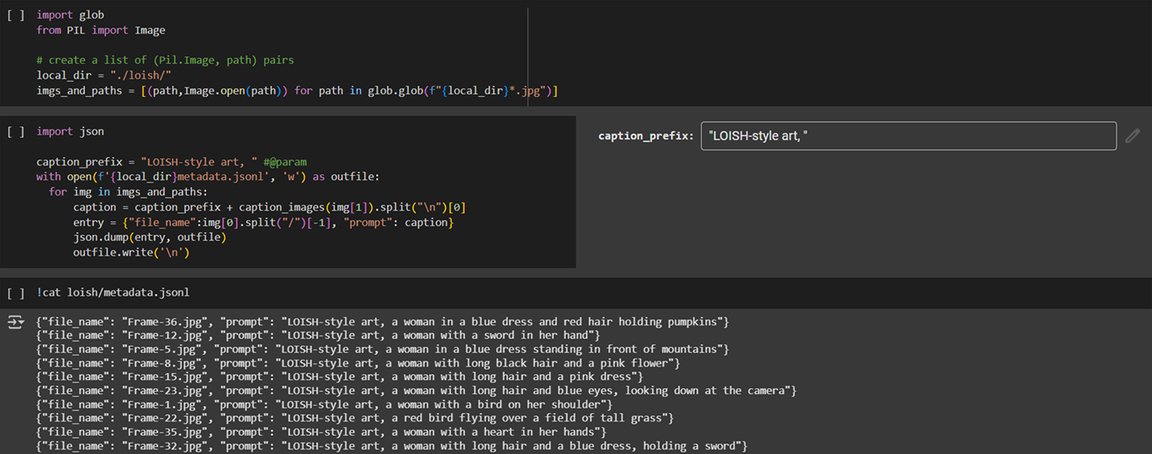Viewport: 1152px width, 454px height.
Task: Click the pencil edit icon beside caption_prefix
Action: (1132, 136)
